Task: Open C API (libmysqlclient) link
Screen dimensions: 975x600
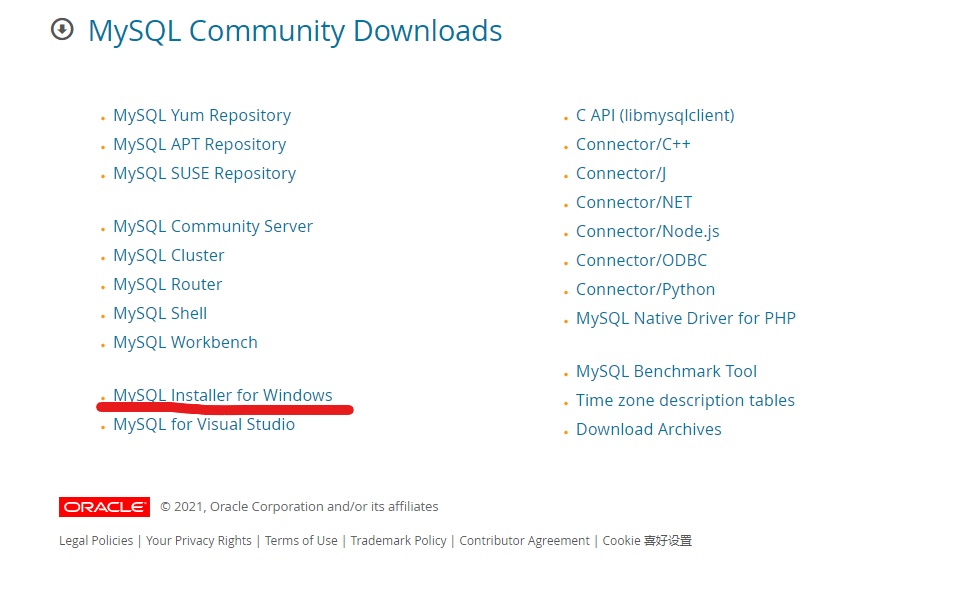Action: [x=655, y=116]
